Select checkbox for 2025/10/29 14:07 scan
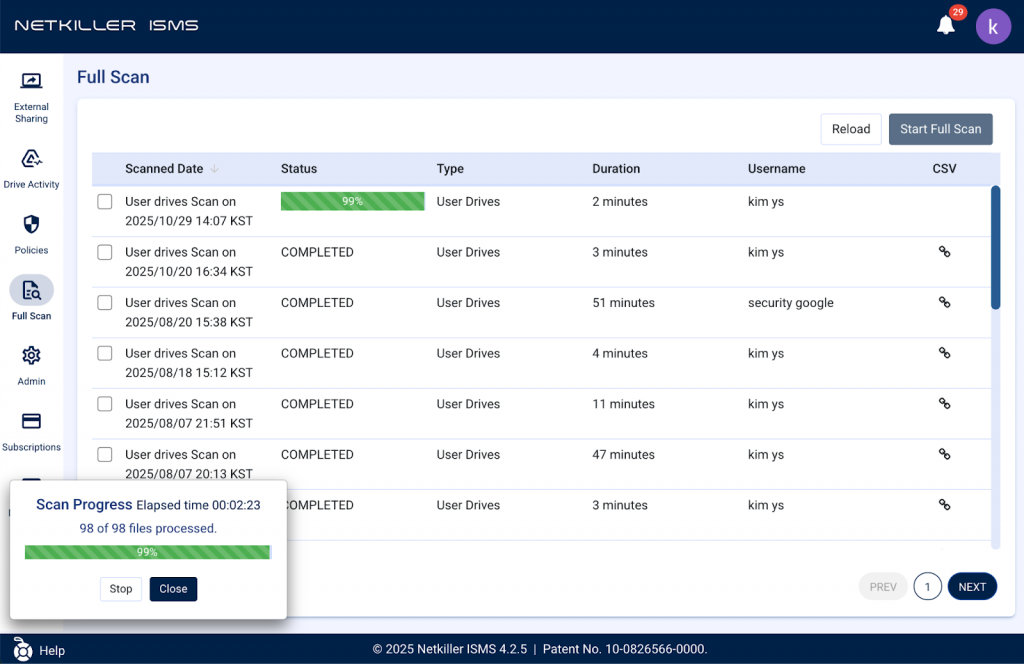 (105, 202)
